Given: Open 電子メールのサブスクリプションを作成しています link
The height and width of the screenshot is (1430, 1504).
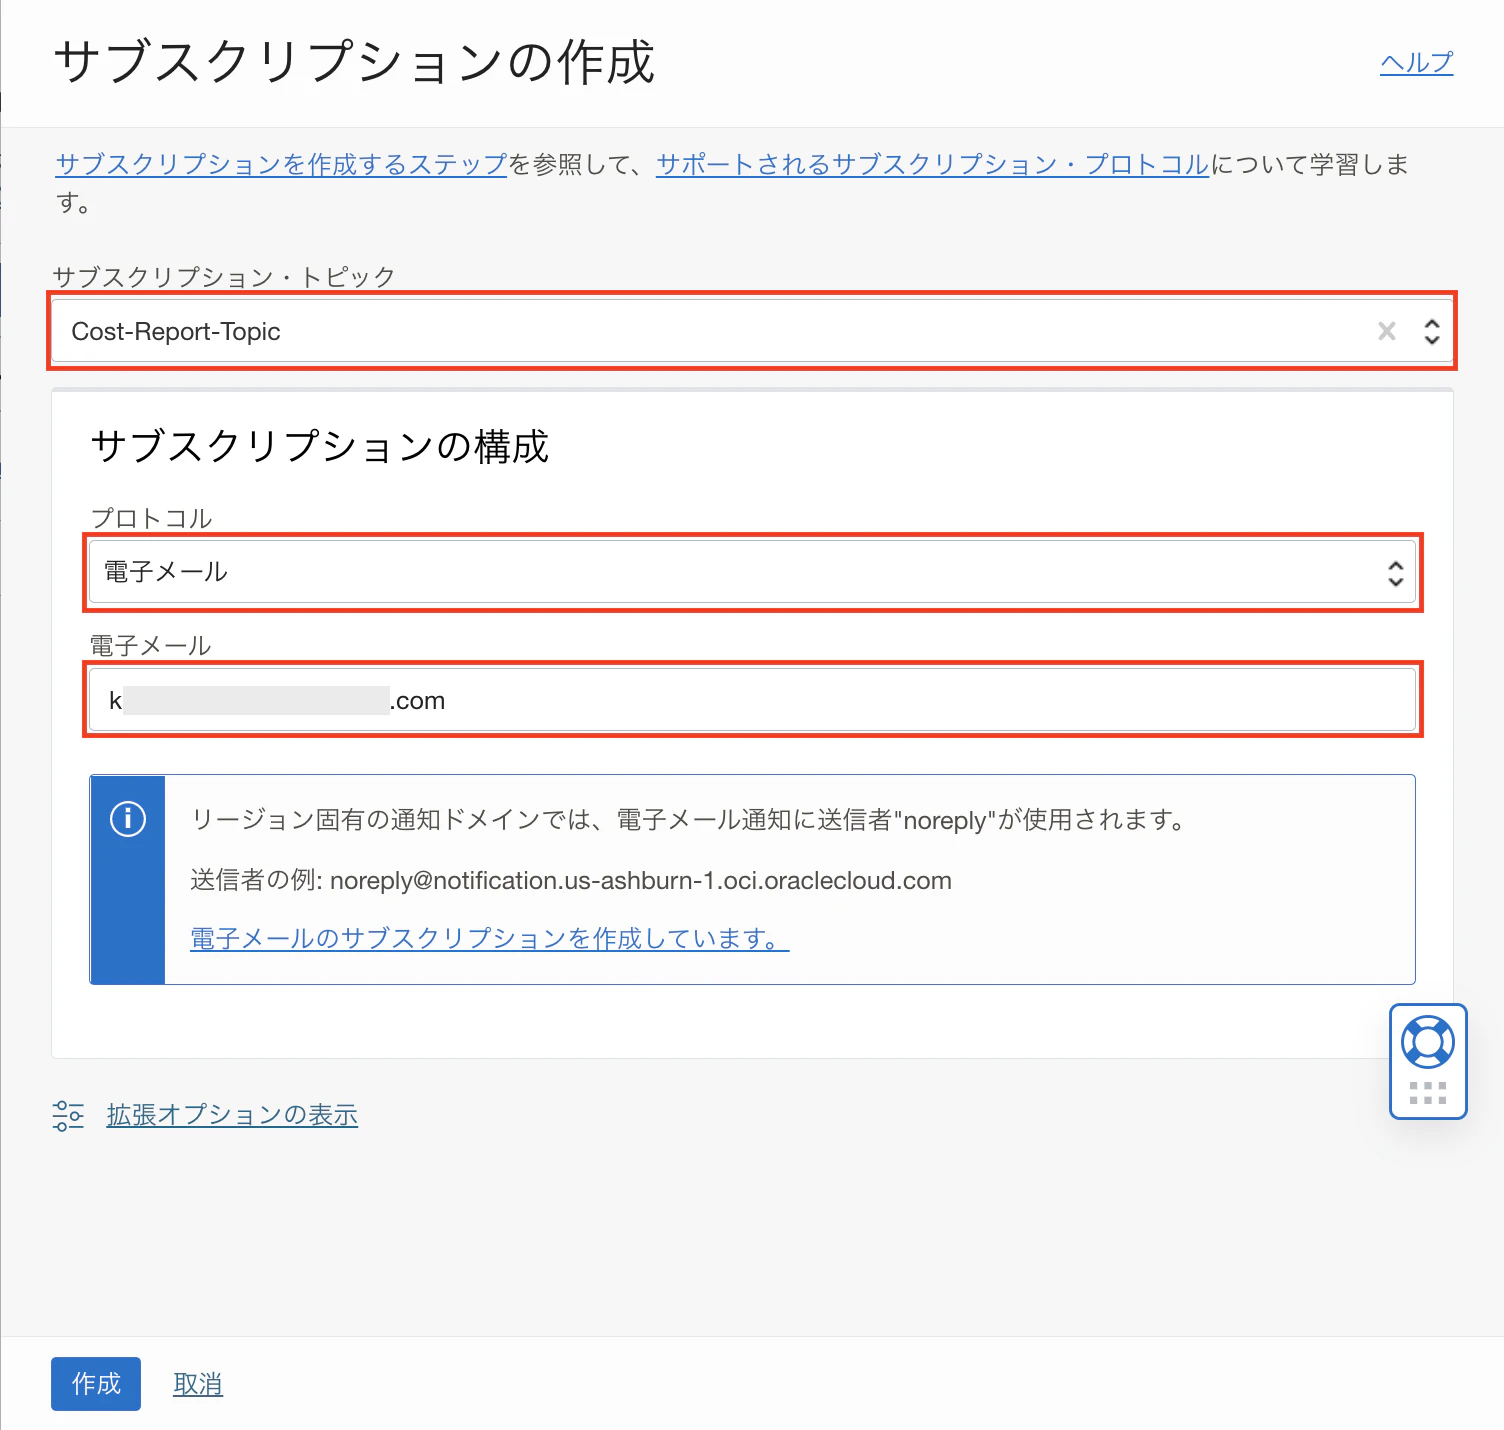Looking at the screenshot, I should coord(490,939).
